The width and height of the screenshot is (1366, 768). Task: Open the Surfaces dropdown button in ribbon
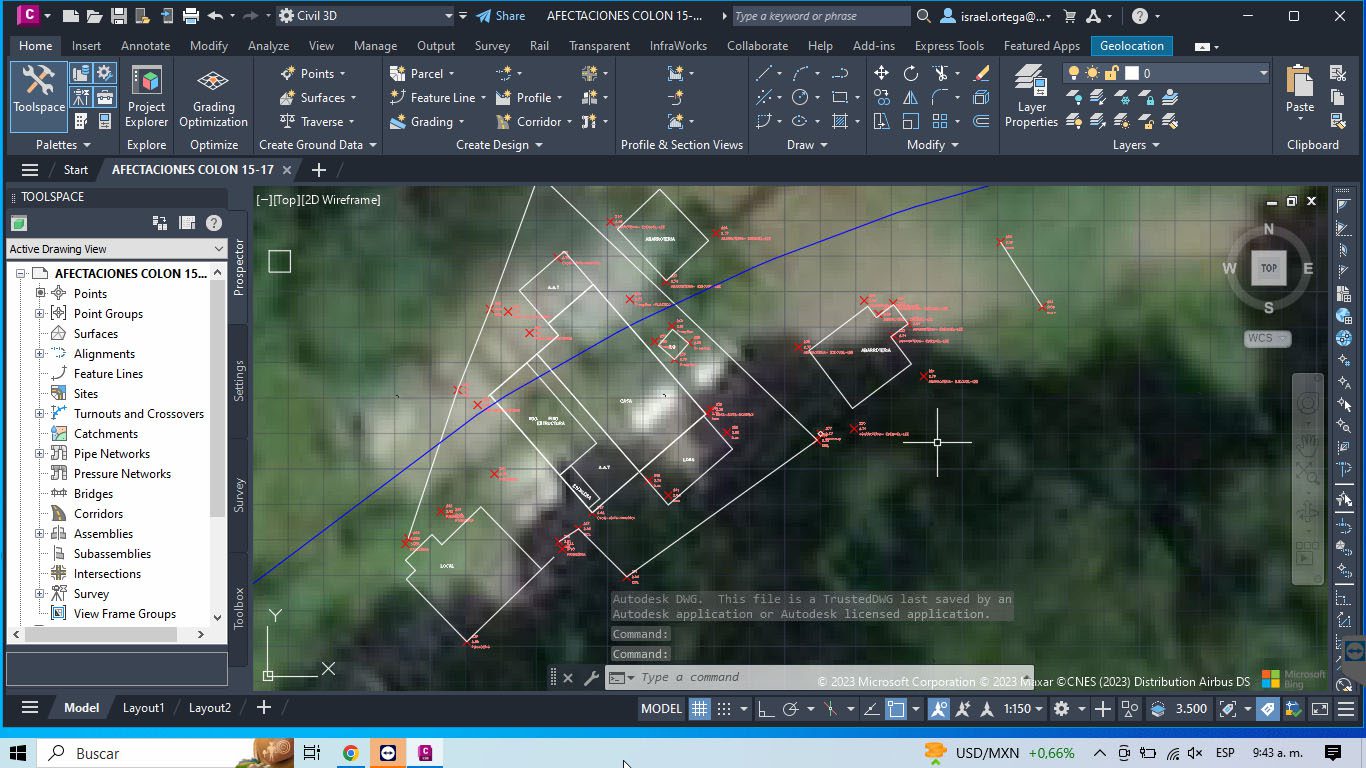pyautogui.click(x=318, y=98)
